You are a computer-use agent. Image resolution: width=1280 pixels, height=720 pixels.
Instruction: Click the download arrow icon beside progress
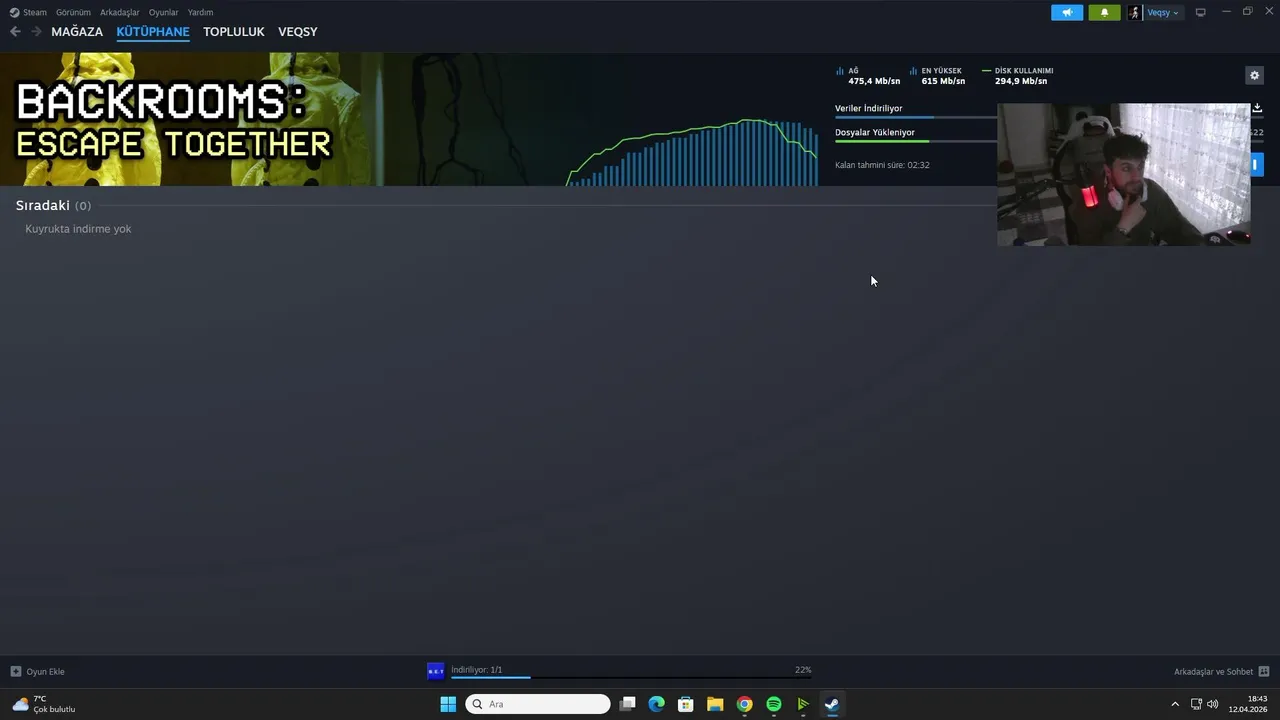click(x=1257, y=108)
